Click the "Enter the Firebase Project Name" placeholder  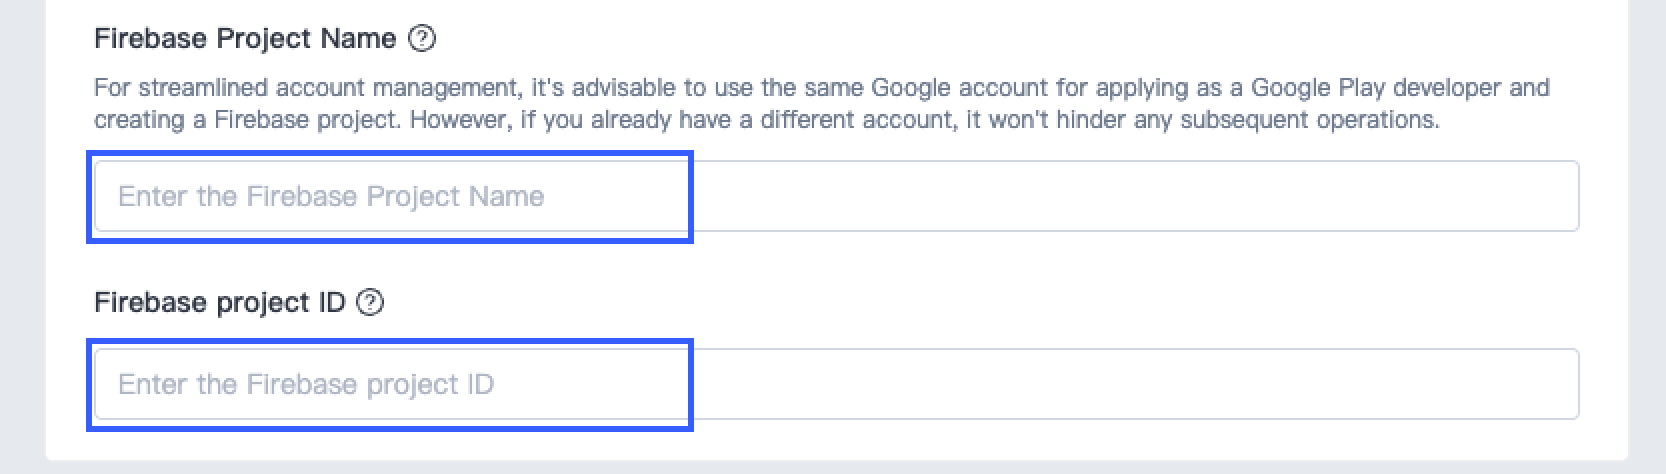click(x=331, y=196)
